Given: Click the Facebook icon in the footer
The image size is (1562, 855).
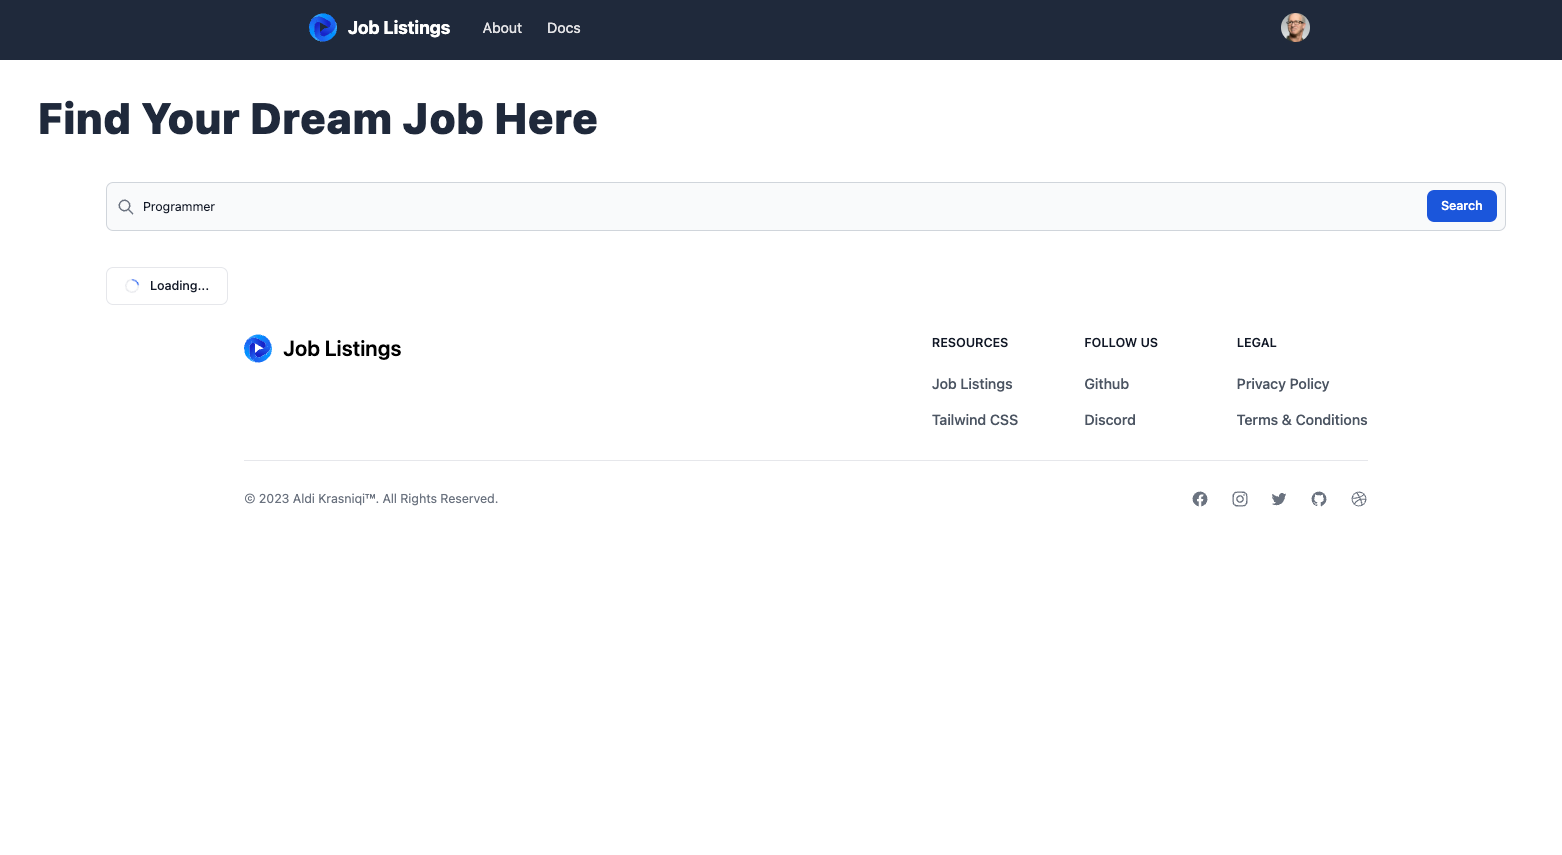Looking at the screenshot, I should (1200, 498).
